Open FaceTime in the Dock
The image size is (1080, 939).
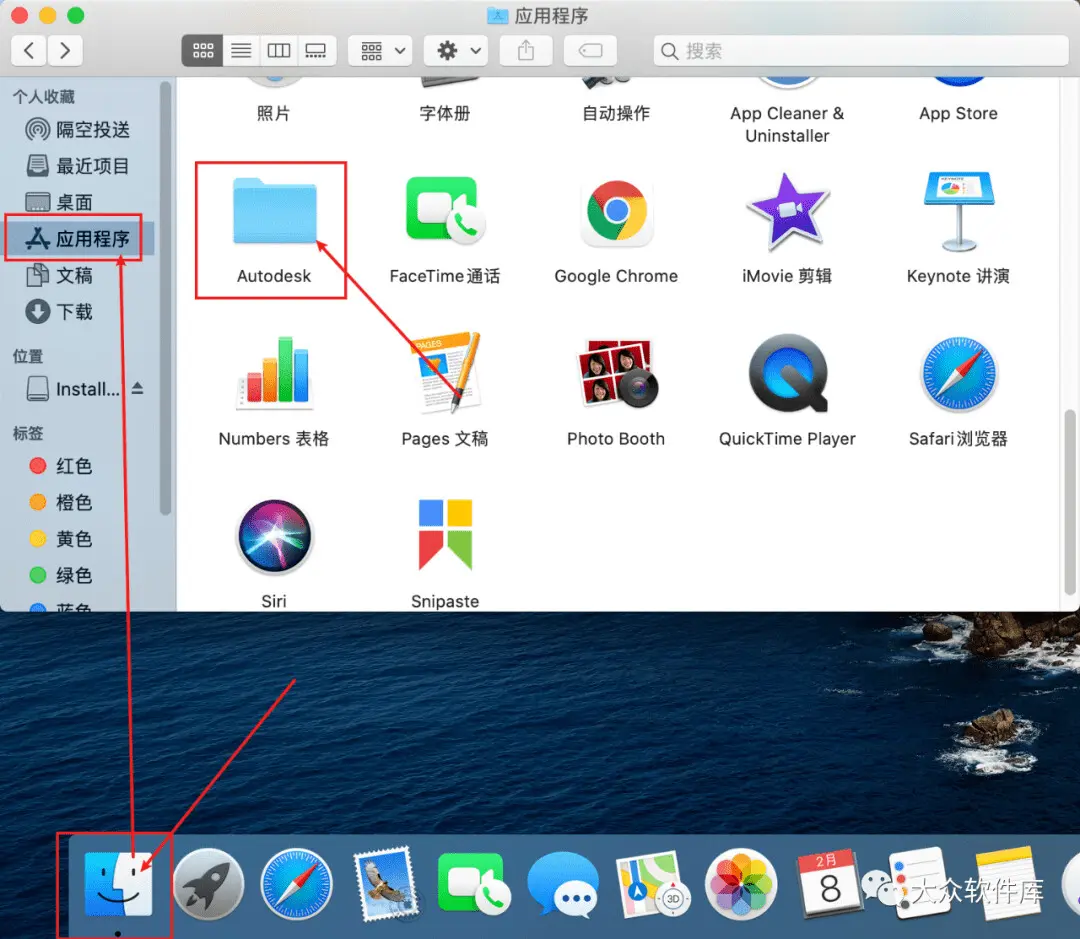pyautogui.click(x=475, y=883)
